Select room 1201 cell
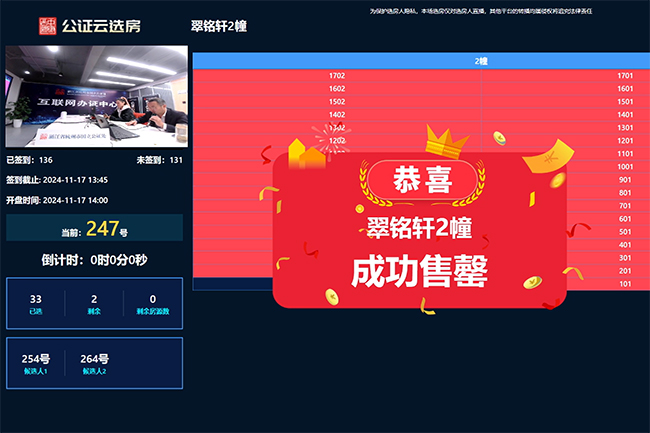 click(x=566, y=140)
